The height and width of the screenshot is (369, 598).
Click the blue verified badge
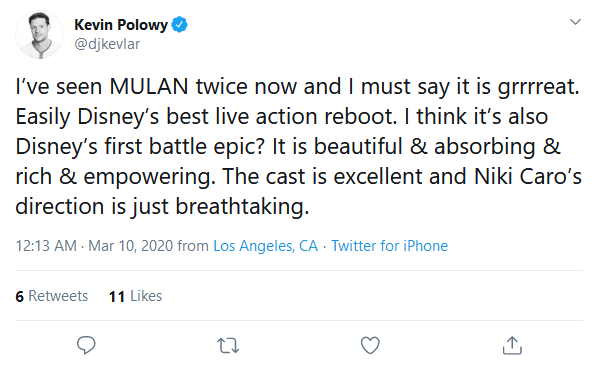[180, 25]
